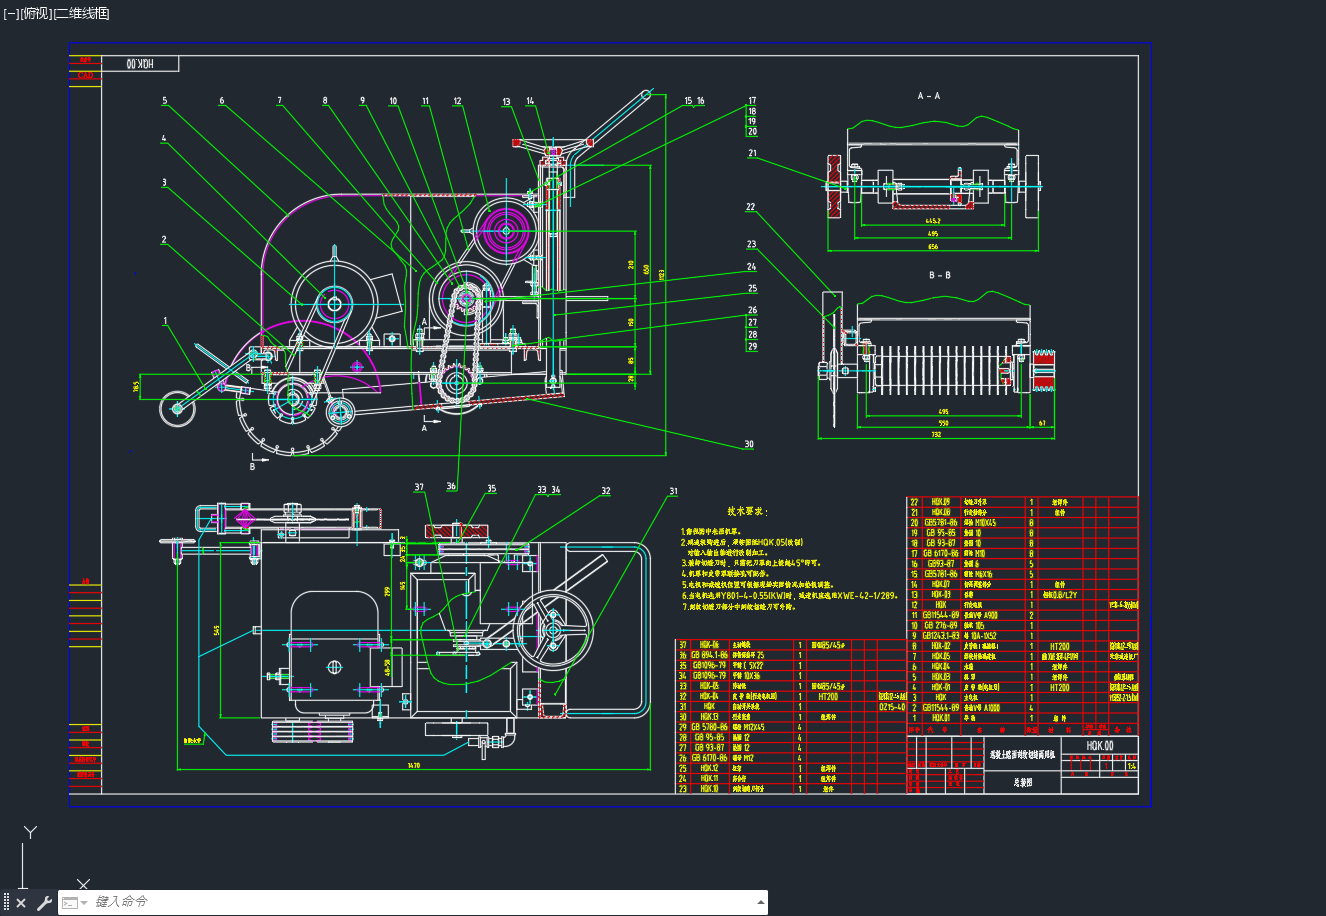Select the 732 dimension in B-B view

936,435
